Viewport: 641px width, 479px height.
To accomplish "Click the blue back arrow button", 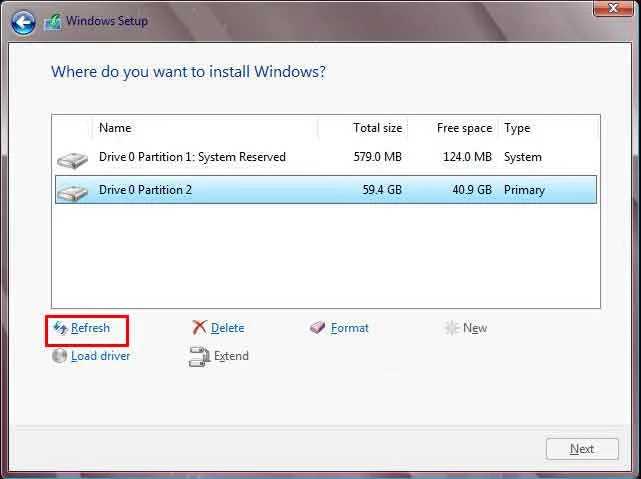I will pos(23,22).
